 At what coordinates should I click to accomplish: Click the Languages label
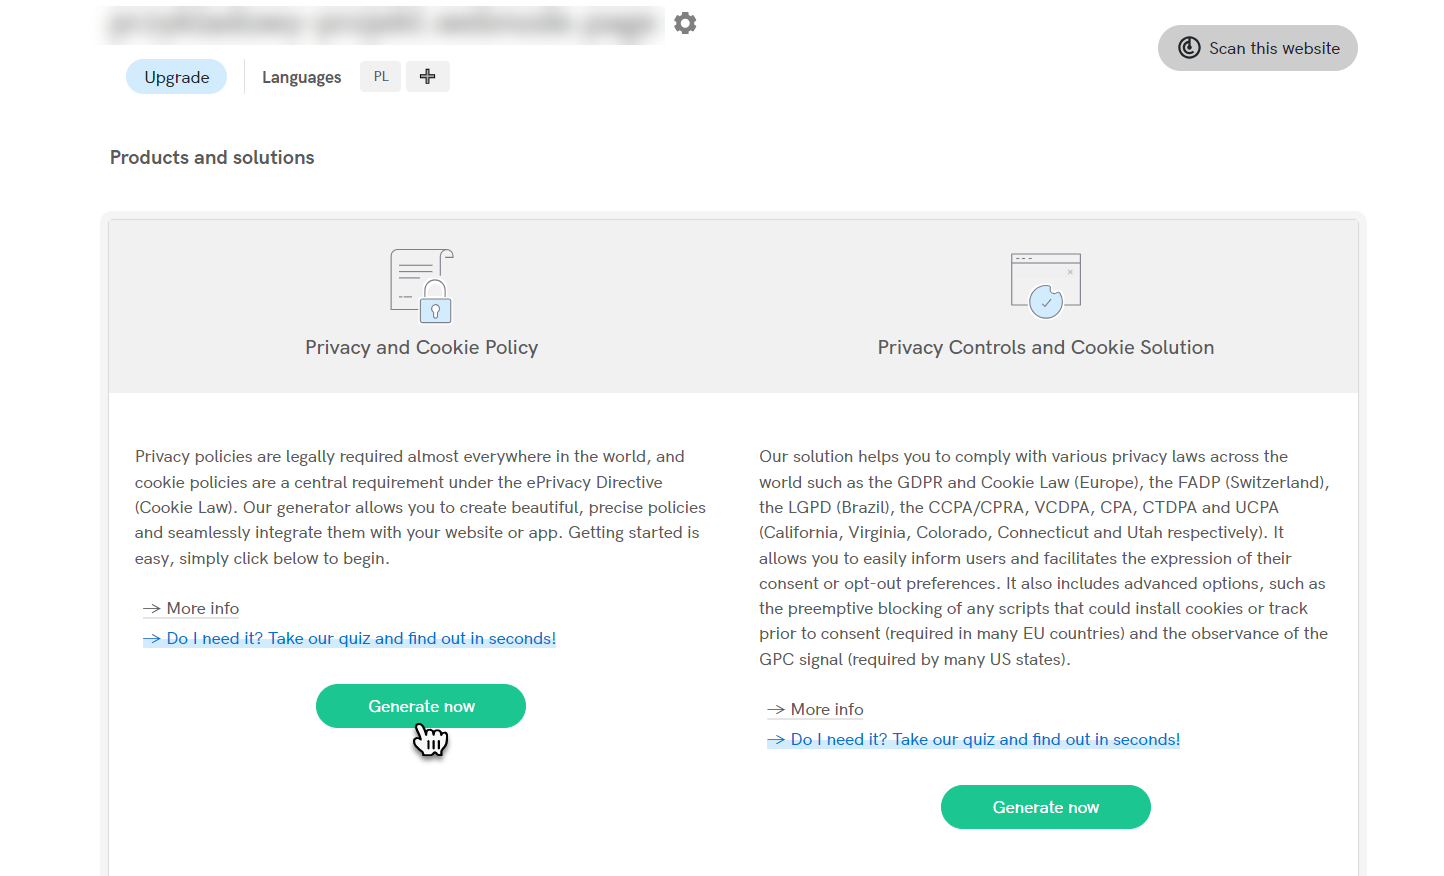(301, 77)
